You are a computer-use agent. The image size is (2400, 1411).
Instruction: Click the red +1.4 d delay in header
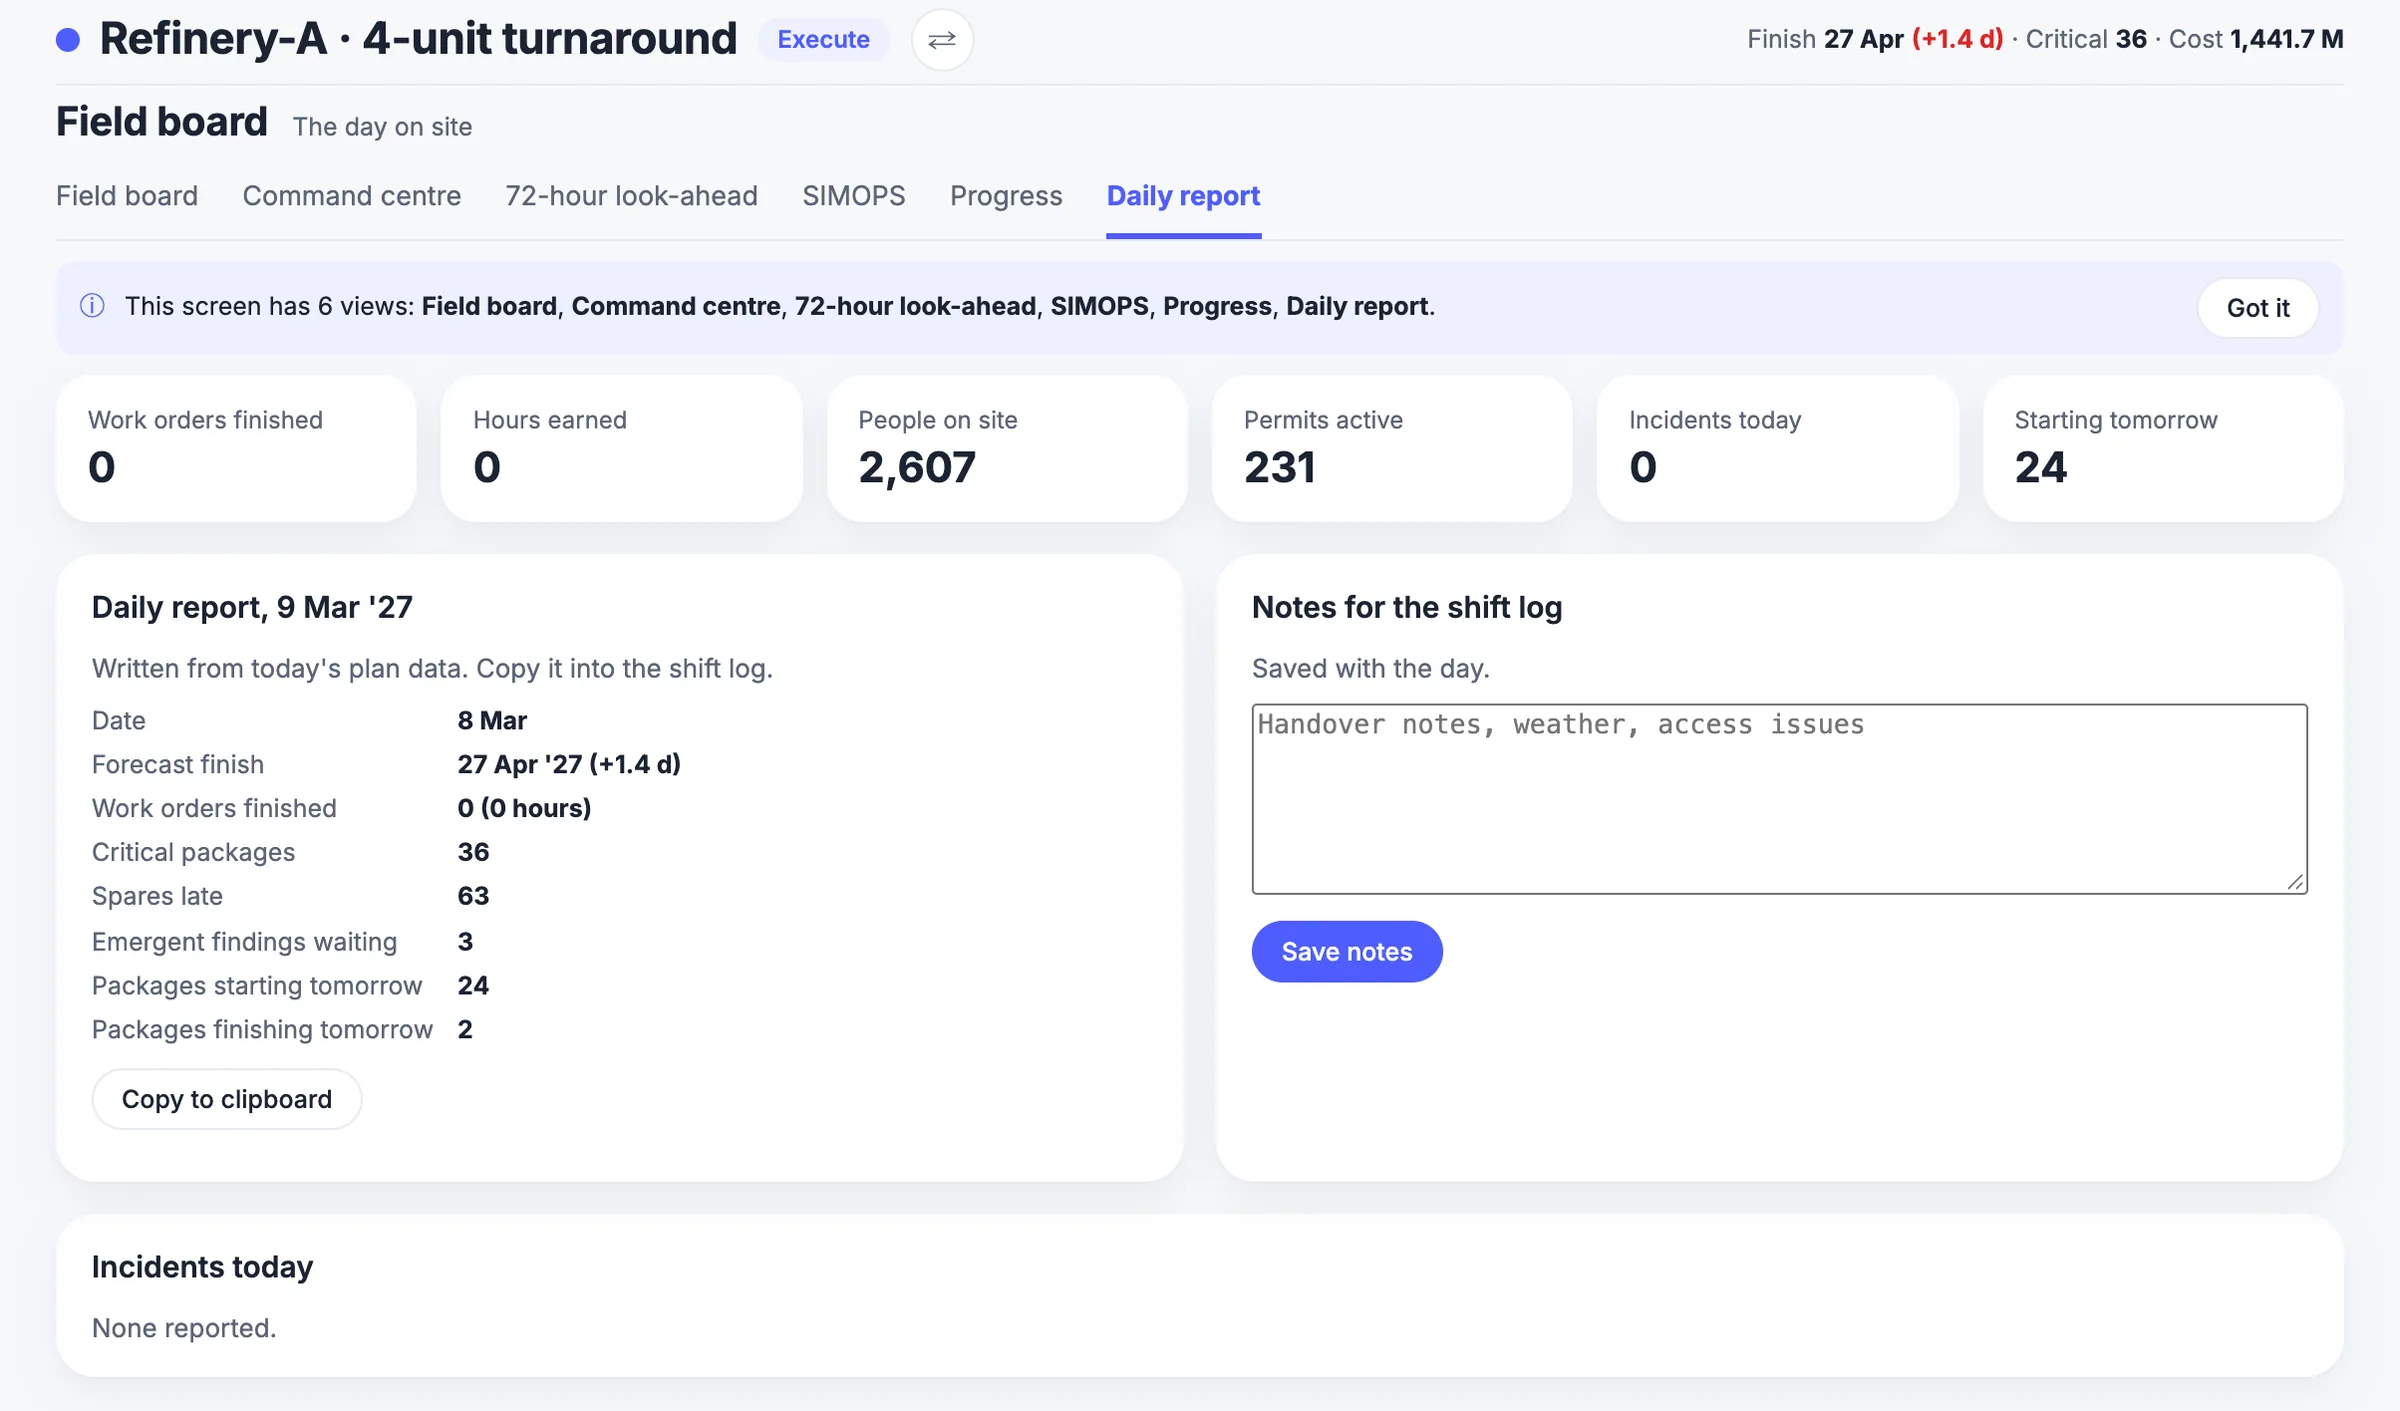[x=1957, y=39]
